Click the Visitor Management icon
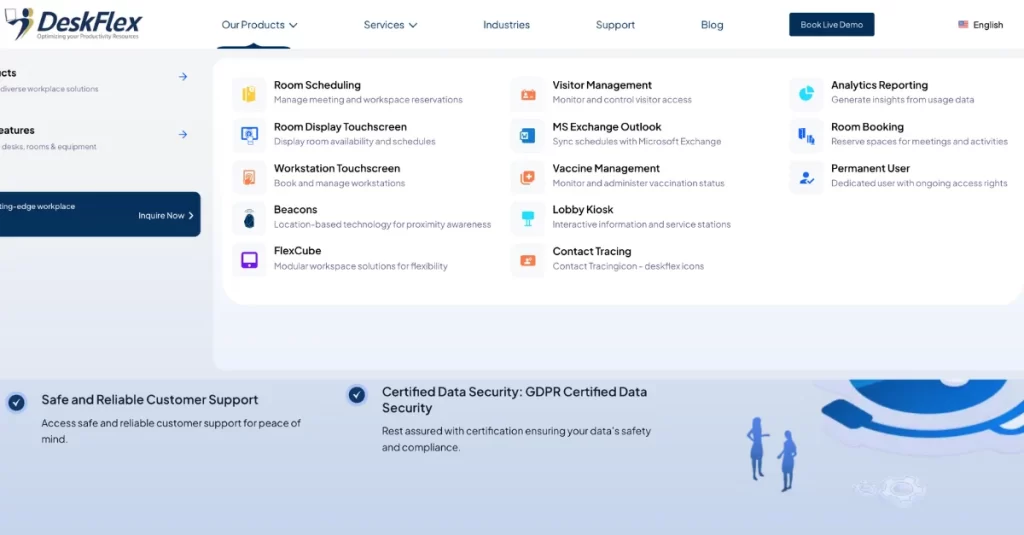Viewport: 1024px width, 535px height. tap(528, 93)
